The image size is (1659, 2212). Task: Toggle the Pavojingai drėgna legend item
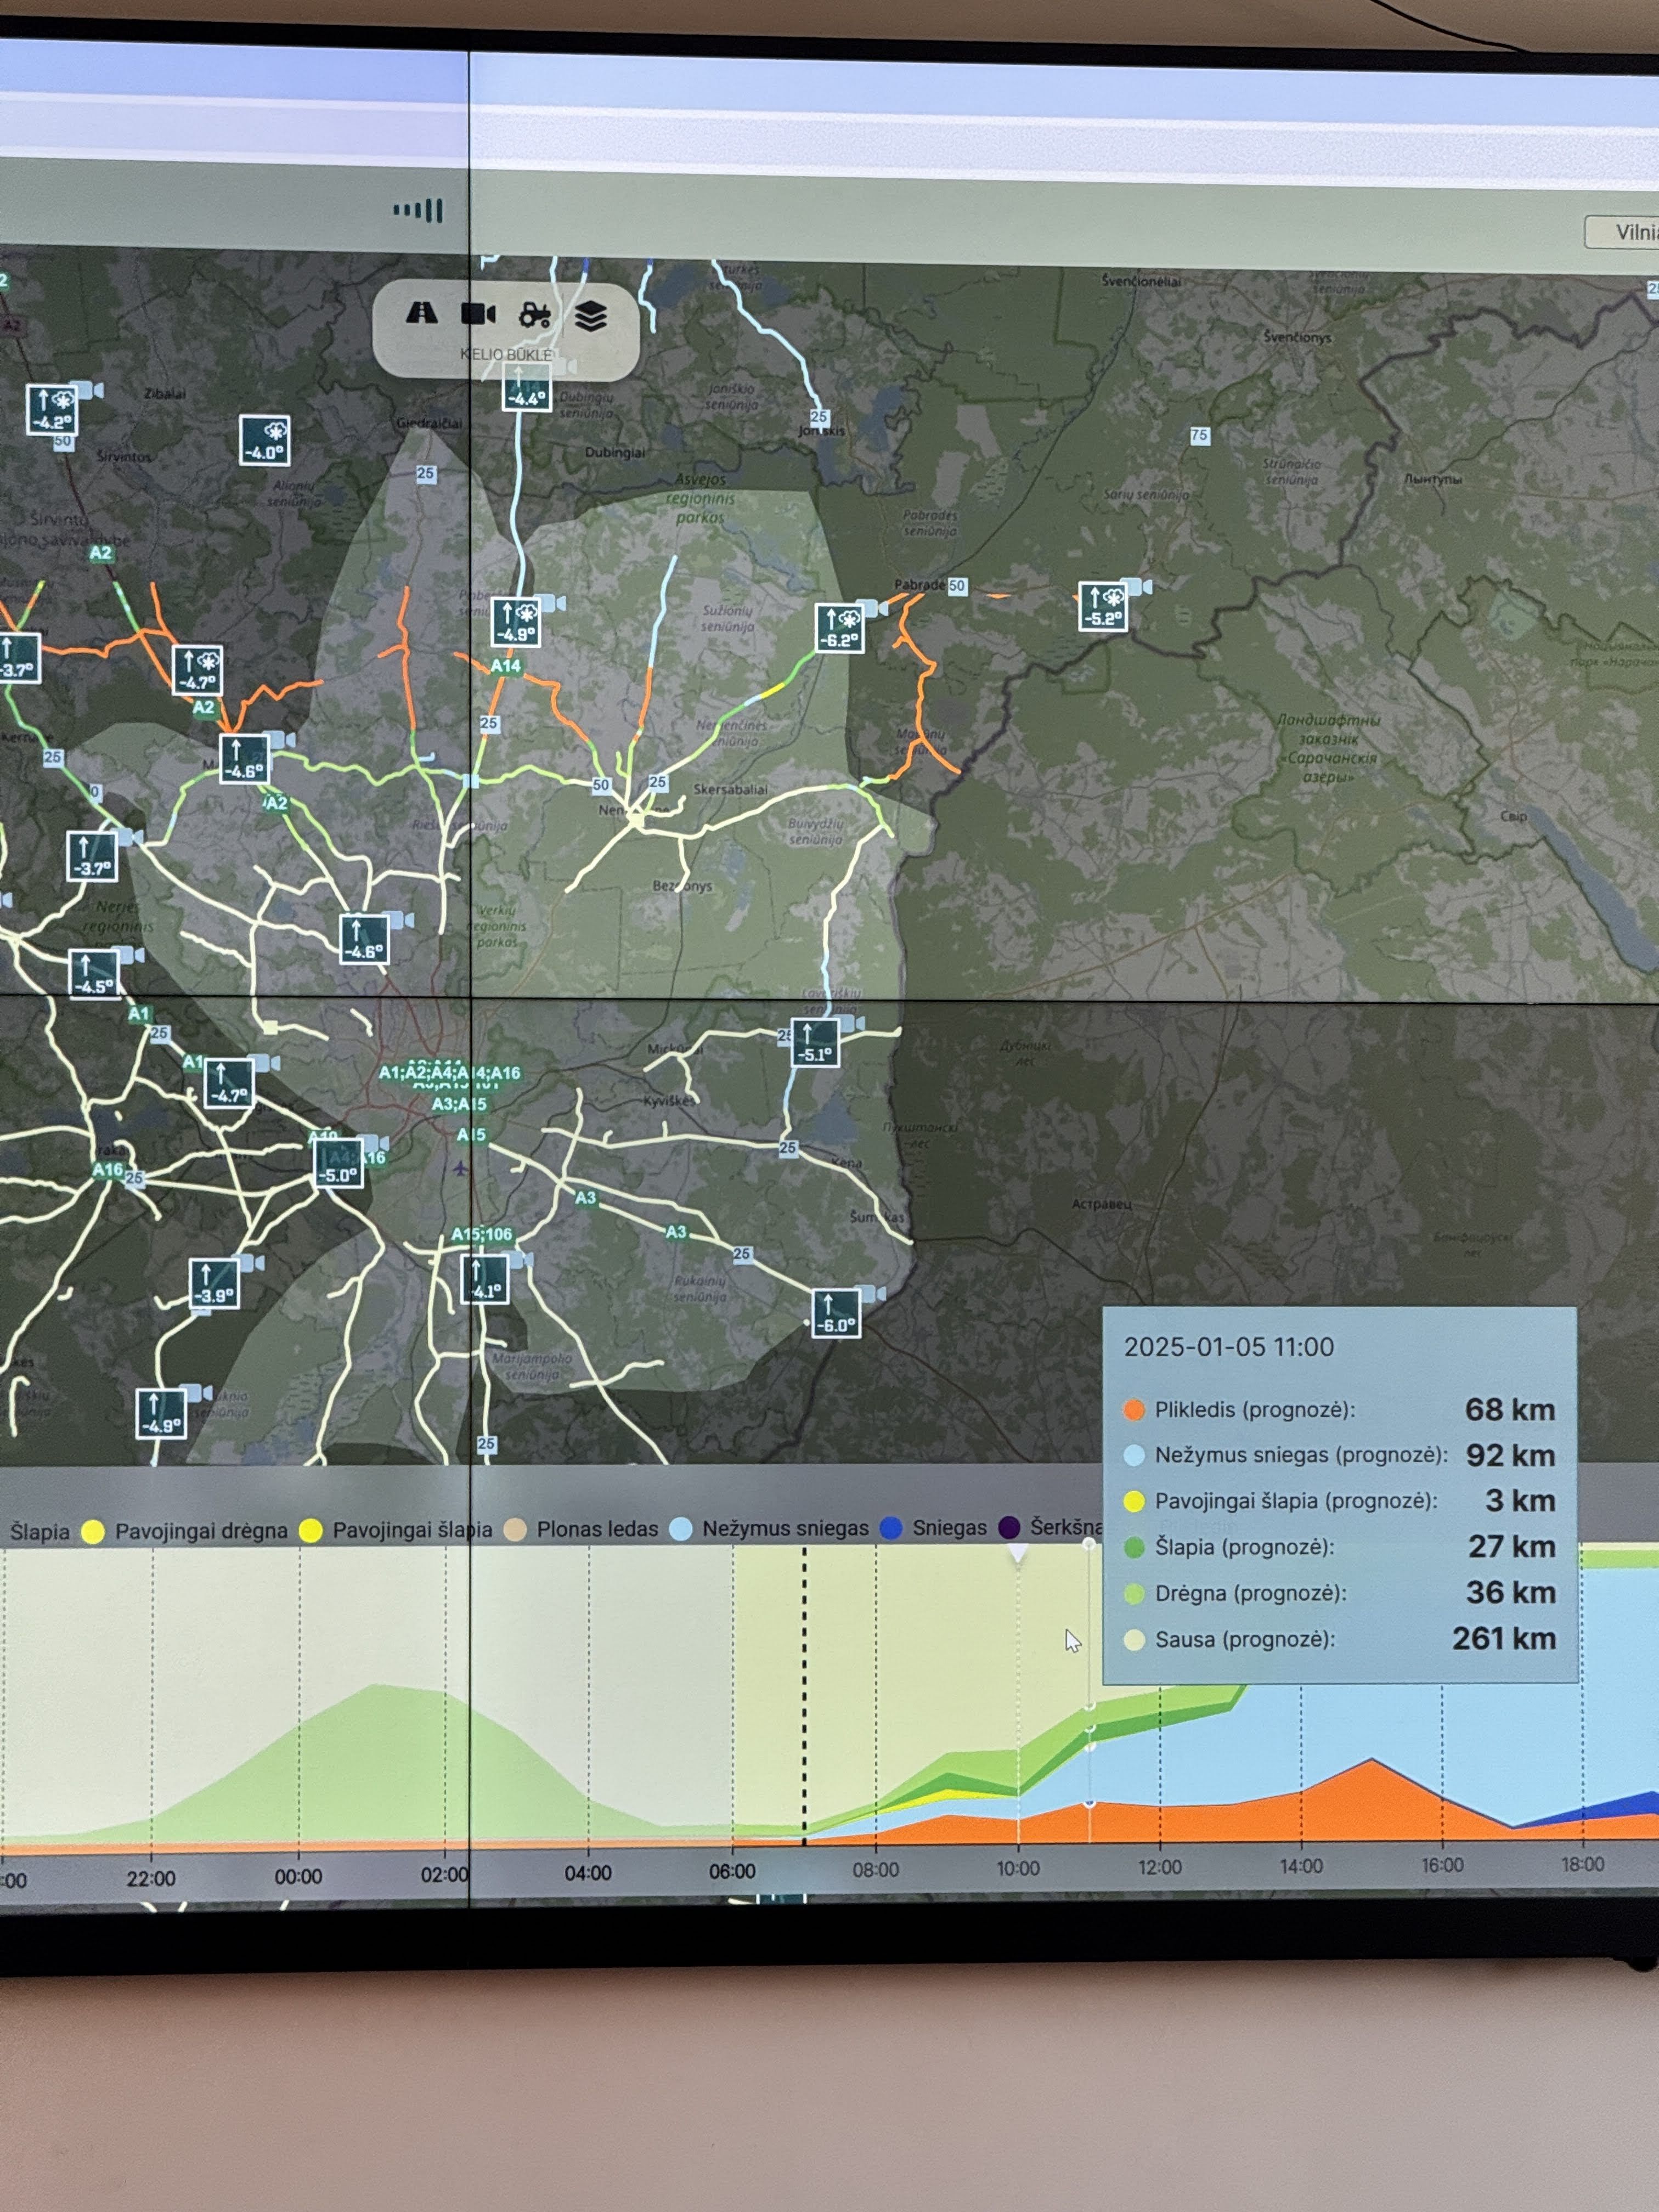tap(200, 1532)
